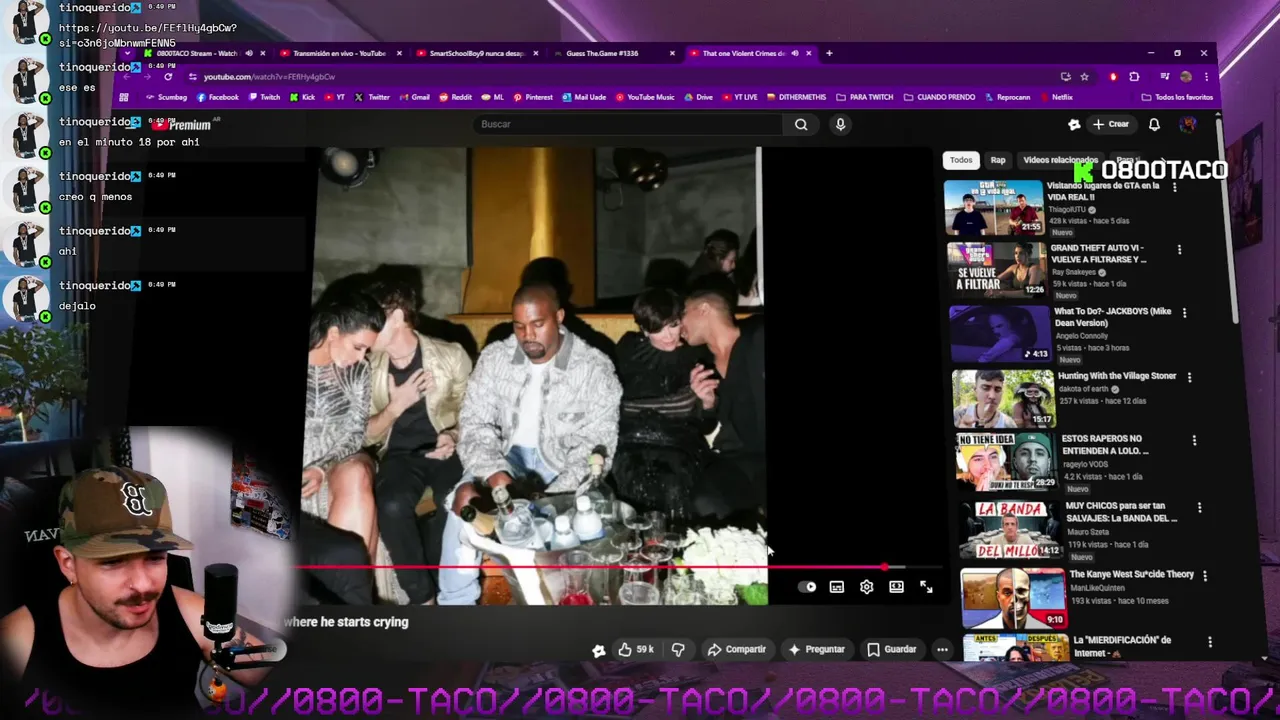Screen dimensions: 1280x720
Task: Open the Facebook bookmark
Action: tap(218, 97)
